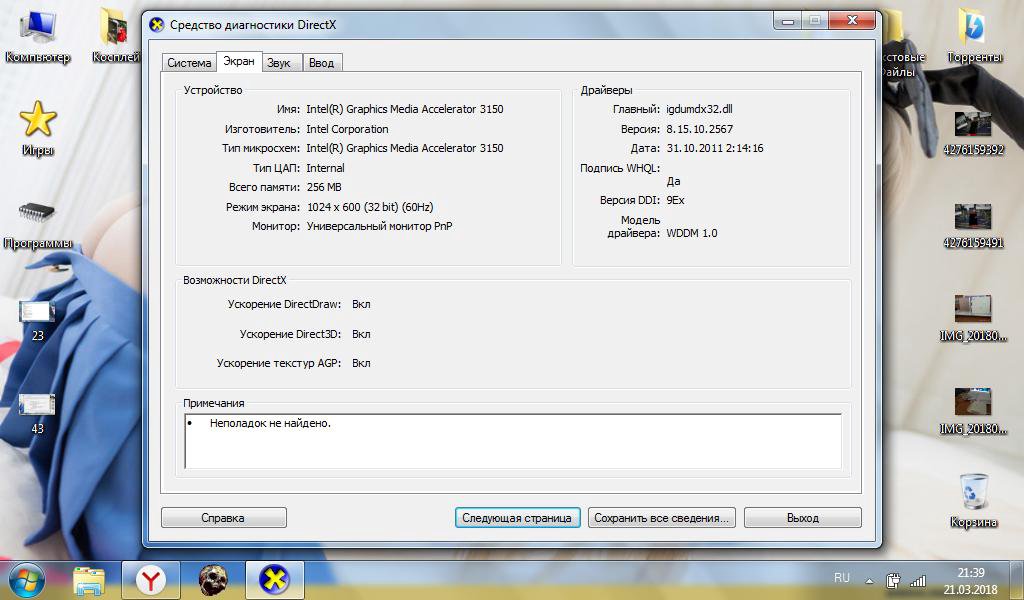This screenshot has width=1024, height=600.
Task: Click the Примечания notes text box
Action: (x=513, y=441)
